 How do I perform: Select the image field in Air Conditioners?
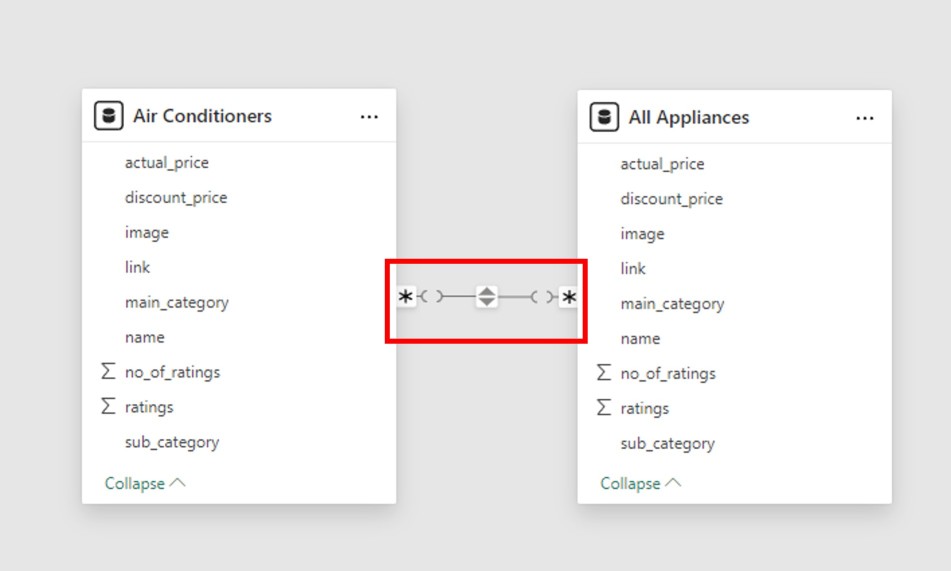pyautogui.click(x=146, y=232)
